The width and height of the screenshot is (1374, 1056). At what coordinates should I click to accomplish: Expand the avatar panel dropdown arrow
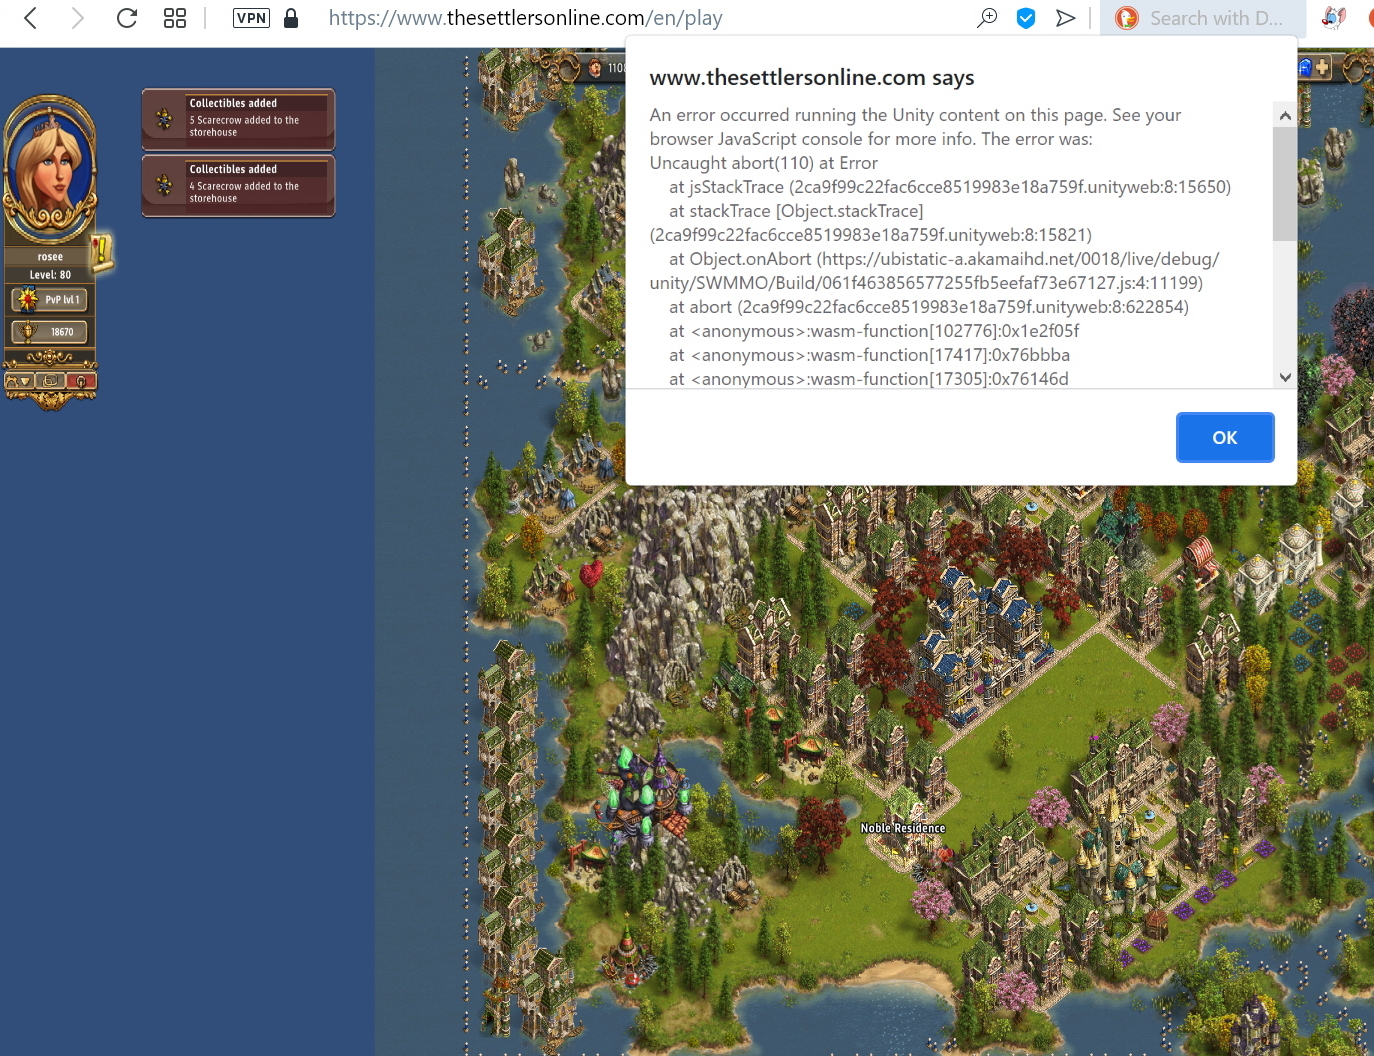(x=22, y=381)
